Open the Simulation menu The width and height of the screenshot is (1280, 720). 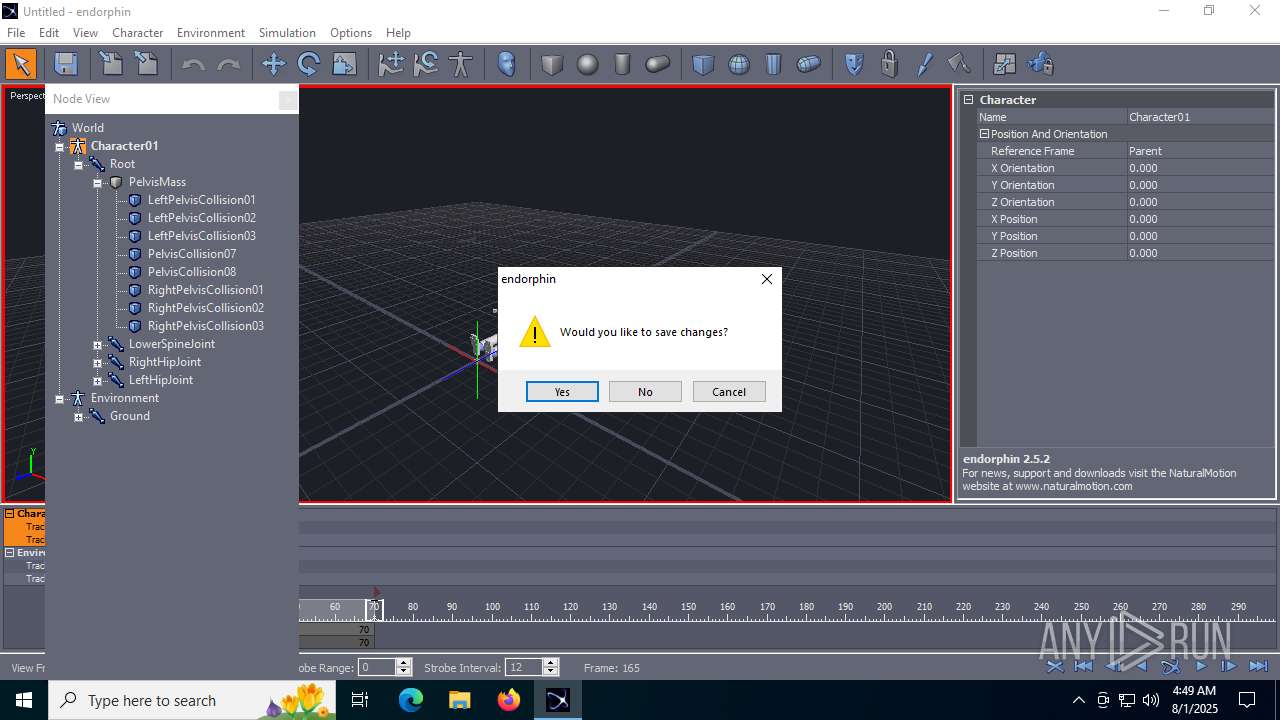(x=287, y=33)
